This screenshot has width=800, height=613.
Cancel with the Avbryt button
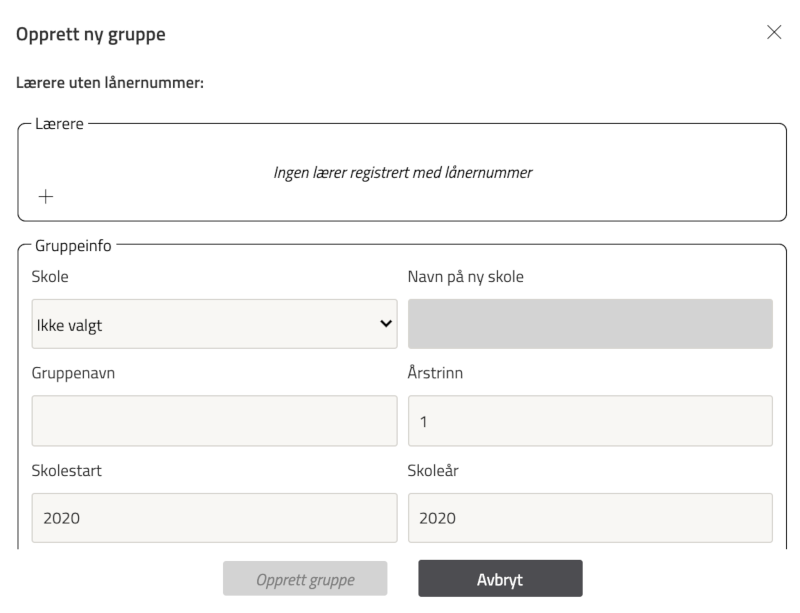click(x=500, y=579)
